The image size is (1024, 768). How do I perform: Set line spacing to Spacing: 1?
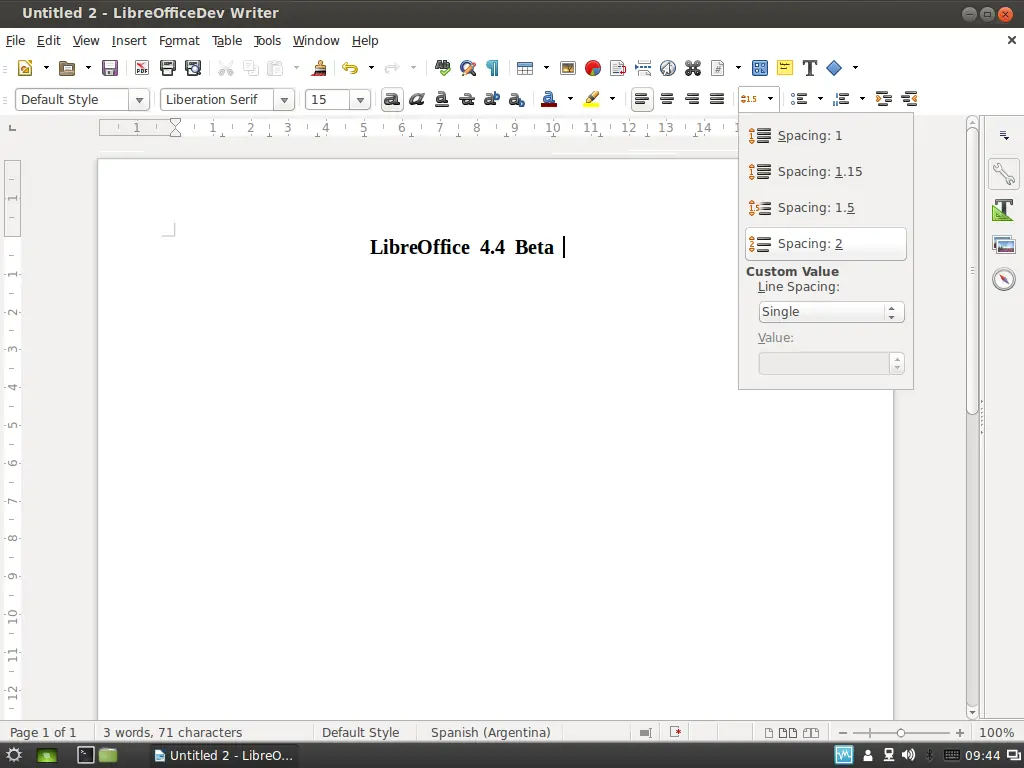[825, 136]
